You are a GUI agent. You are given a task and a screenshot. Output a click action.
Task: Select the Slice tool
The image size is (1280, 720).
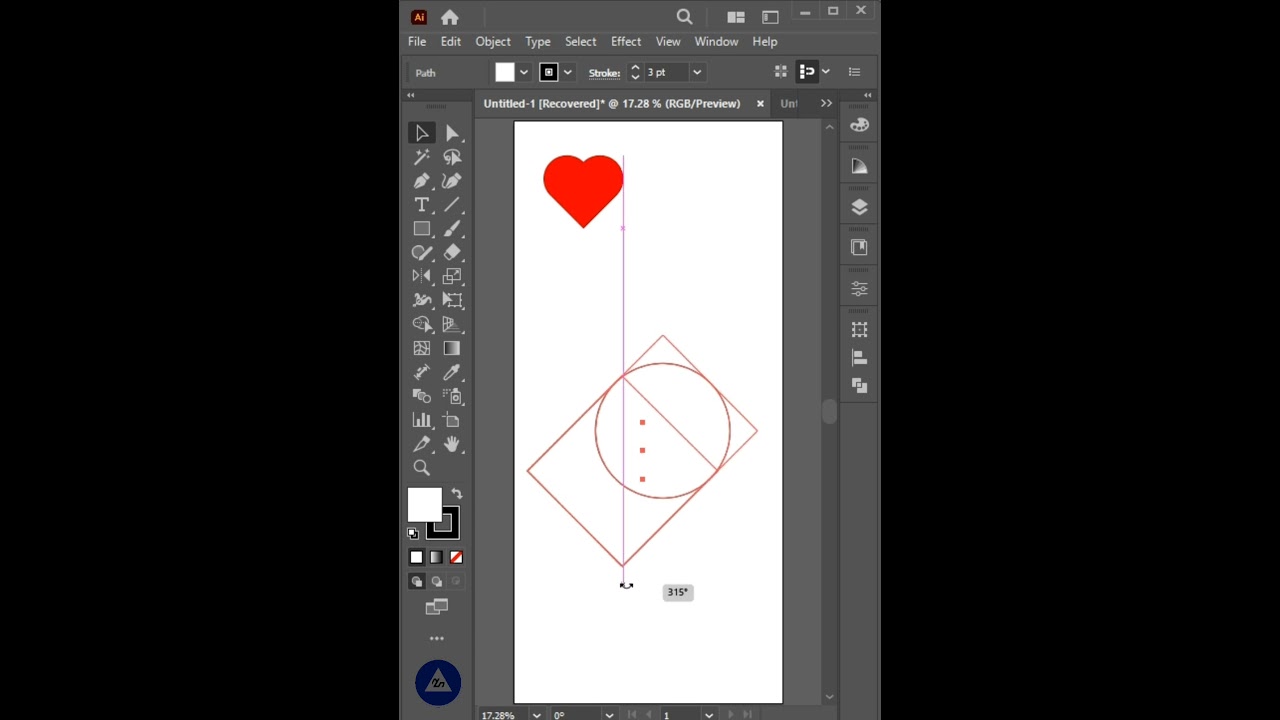[x=422, y=444]
